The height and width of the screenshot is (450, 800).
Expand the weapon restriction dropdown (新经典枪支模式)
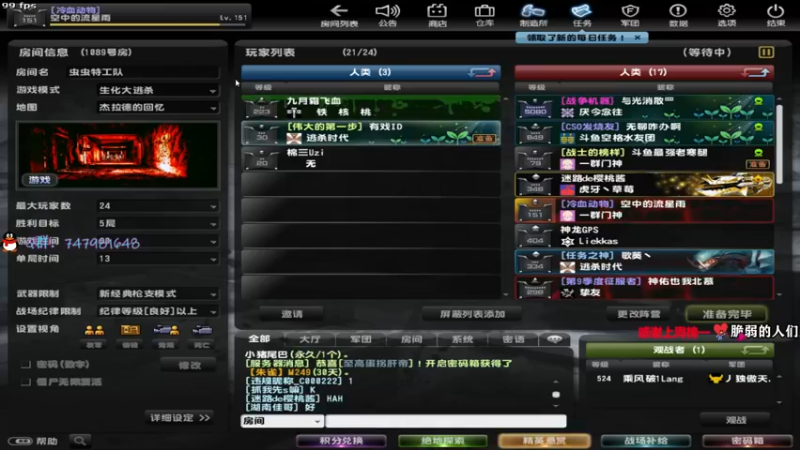pyautogui.click(x=158, y=294)
